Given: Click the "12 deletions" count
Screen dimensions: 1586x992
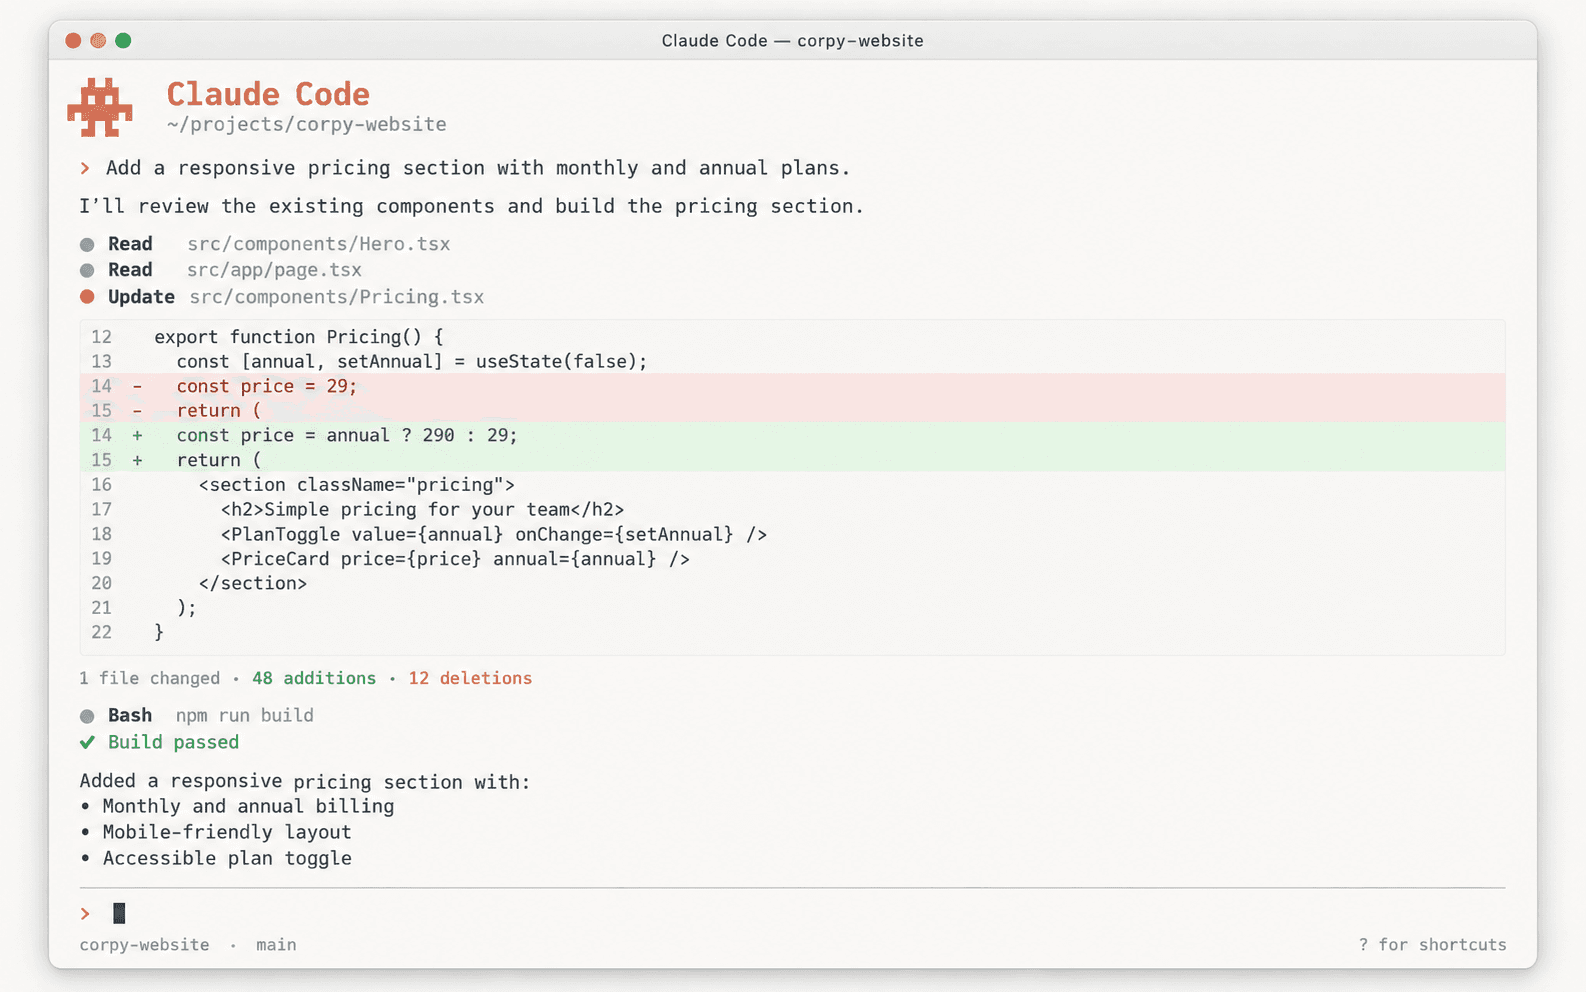Looking at the screenshot, I should (x=470, y=678).
